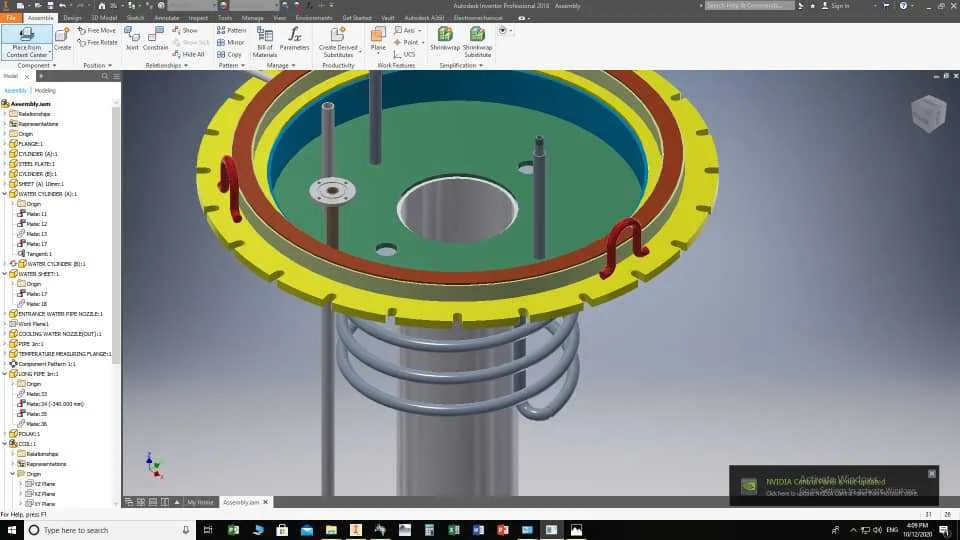Screen dimensions: 960x540
Task: Open the Bill of Materials
Action: [265, 39]
